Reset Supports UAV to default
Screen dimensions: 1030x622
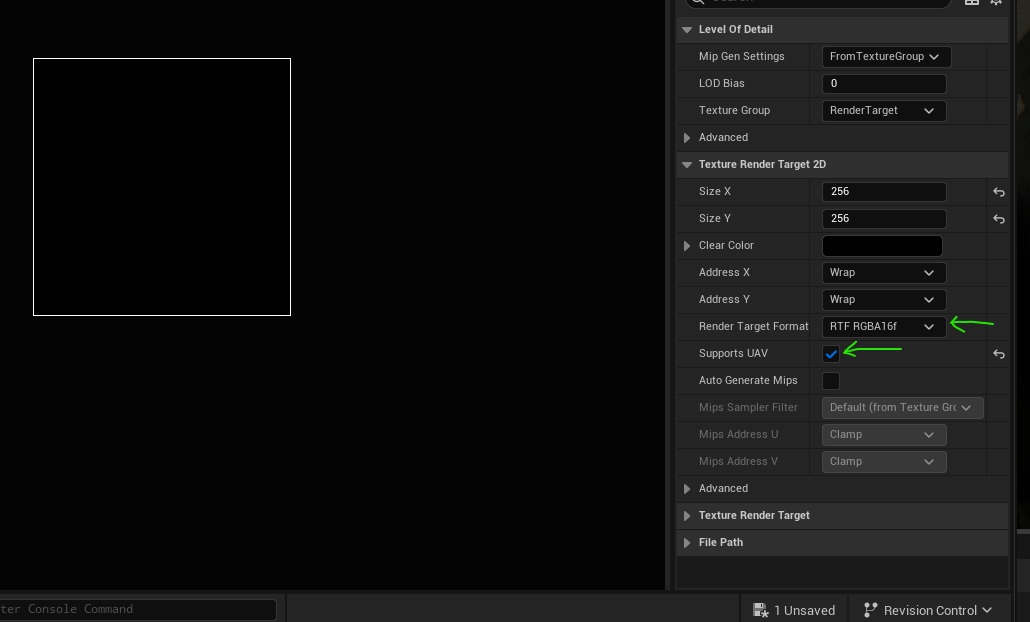coord(998,354)
